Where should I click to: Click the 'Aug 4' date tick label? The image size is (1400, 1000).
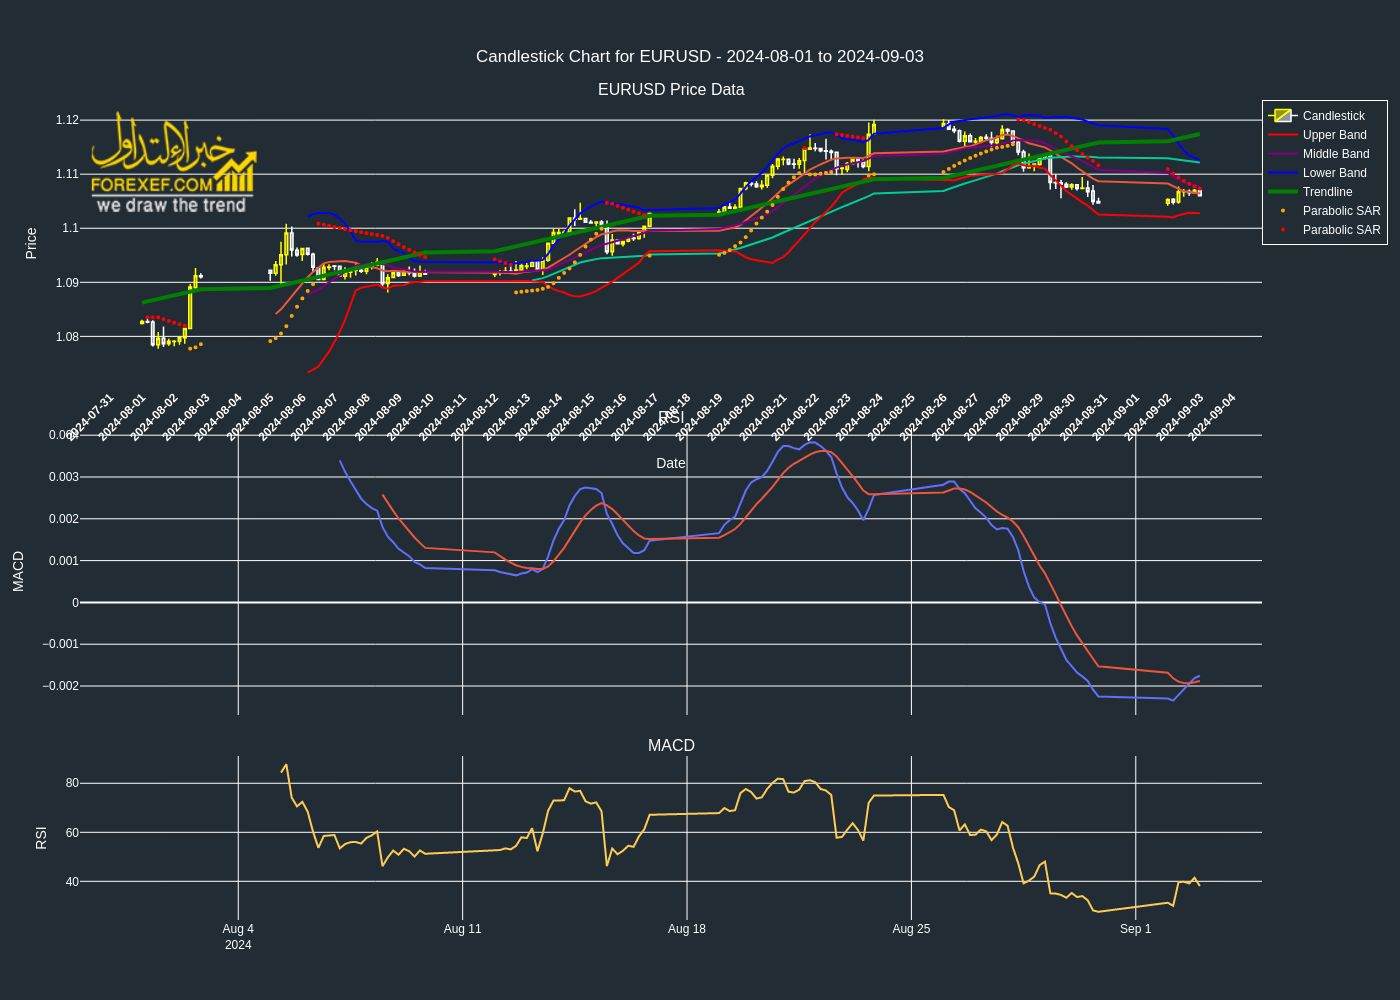point(238,929)
